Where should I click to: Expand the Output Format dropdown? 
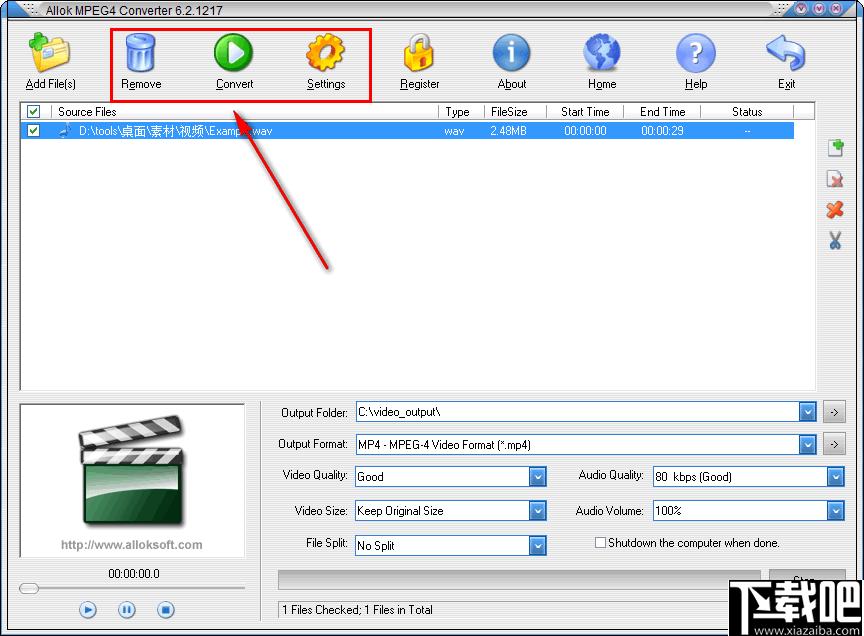[x=807, y=444]
